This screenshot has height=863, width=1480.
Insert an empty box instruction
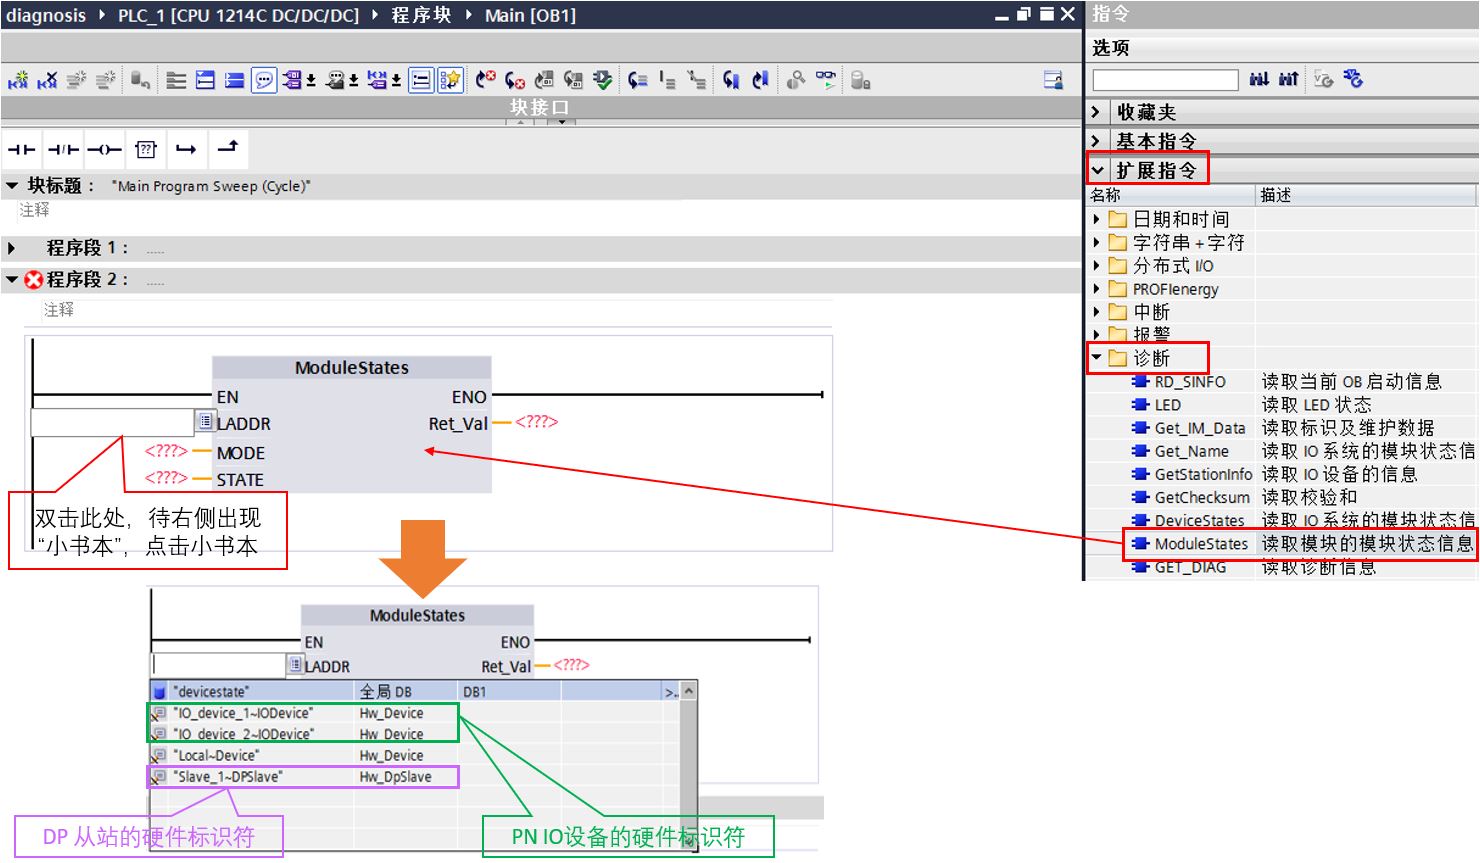(146, 150)
